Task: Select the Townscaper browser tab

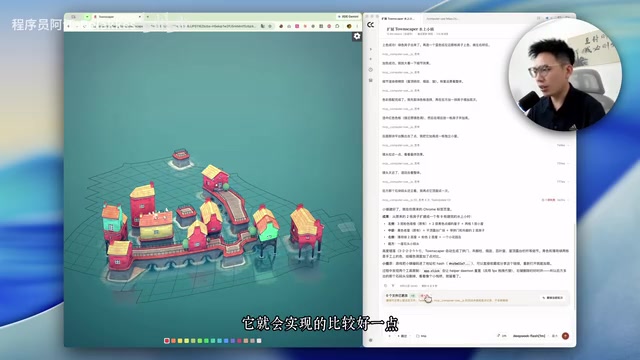Action: point(117,17)
